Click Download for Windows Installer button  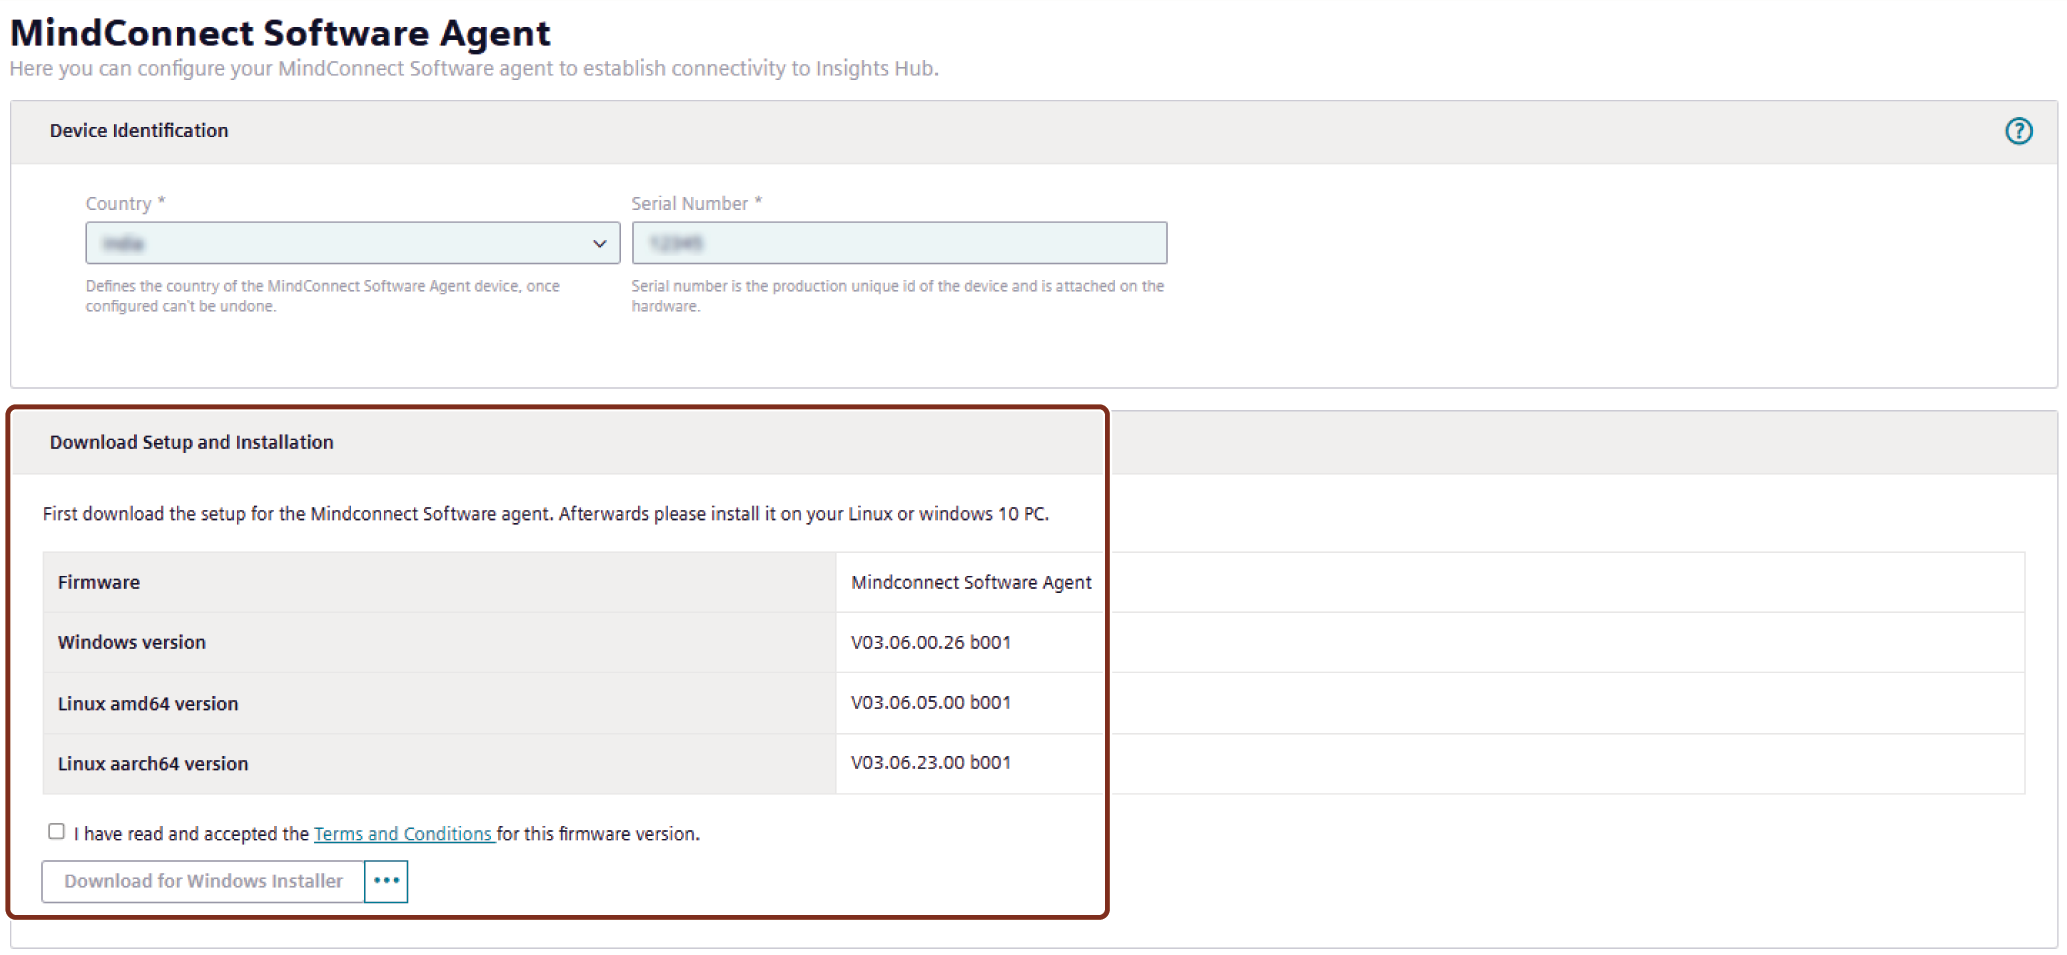pos(203,881)
